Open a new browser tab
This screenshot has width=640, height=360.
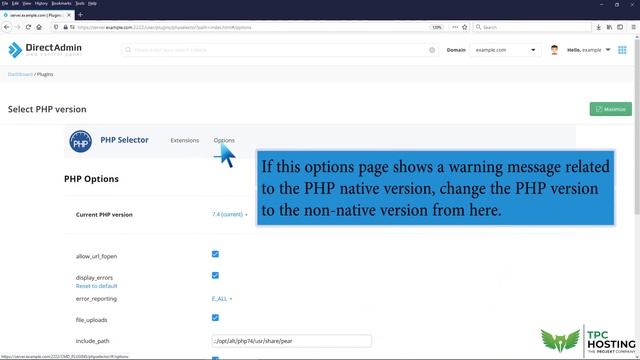80,15
